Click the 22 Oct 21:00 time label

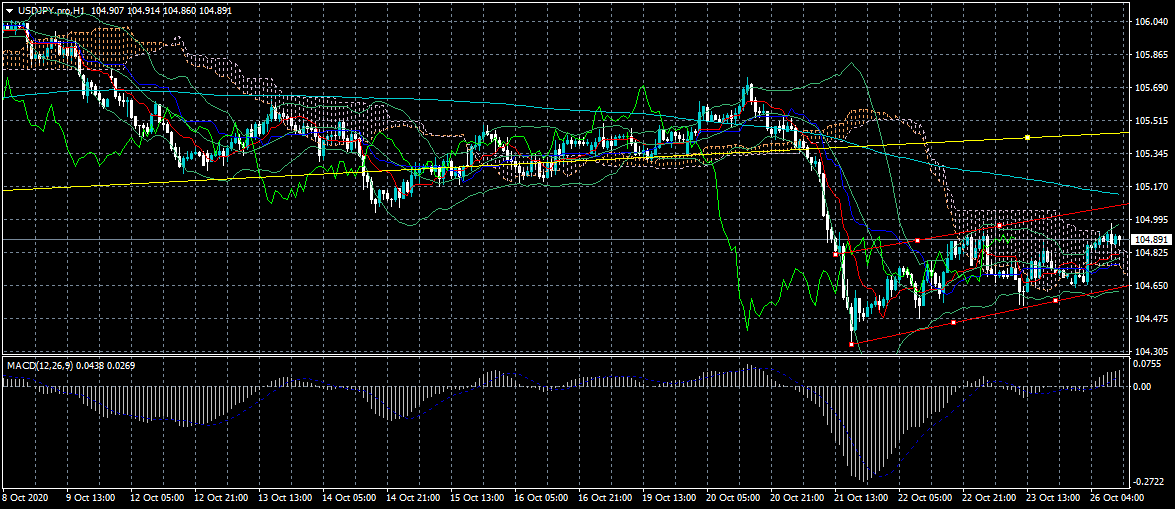tap(991, 498)
